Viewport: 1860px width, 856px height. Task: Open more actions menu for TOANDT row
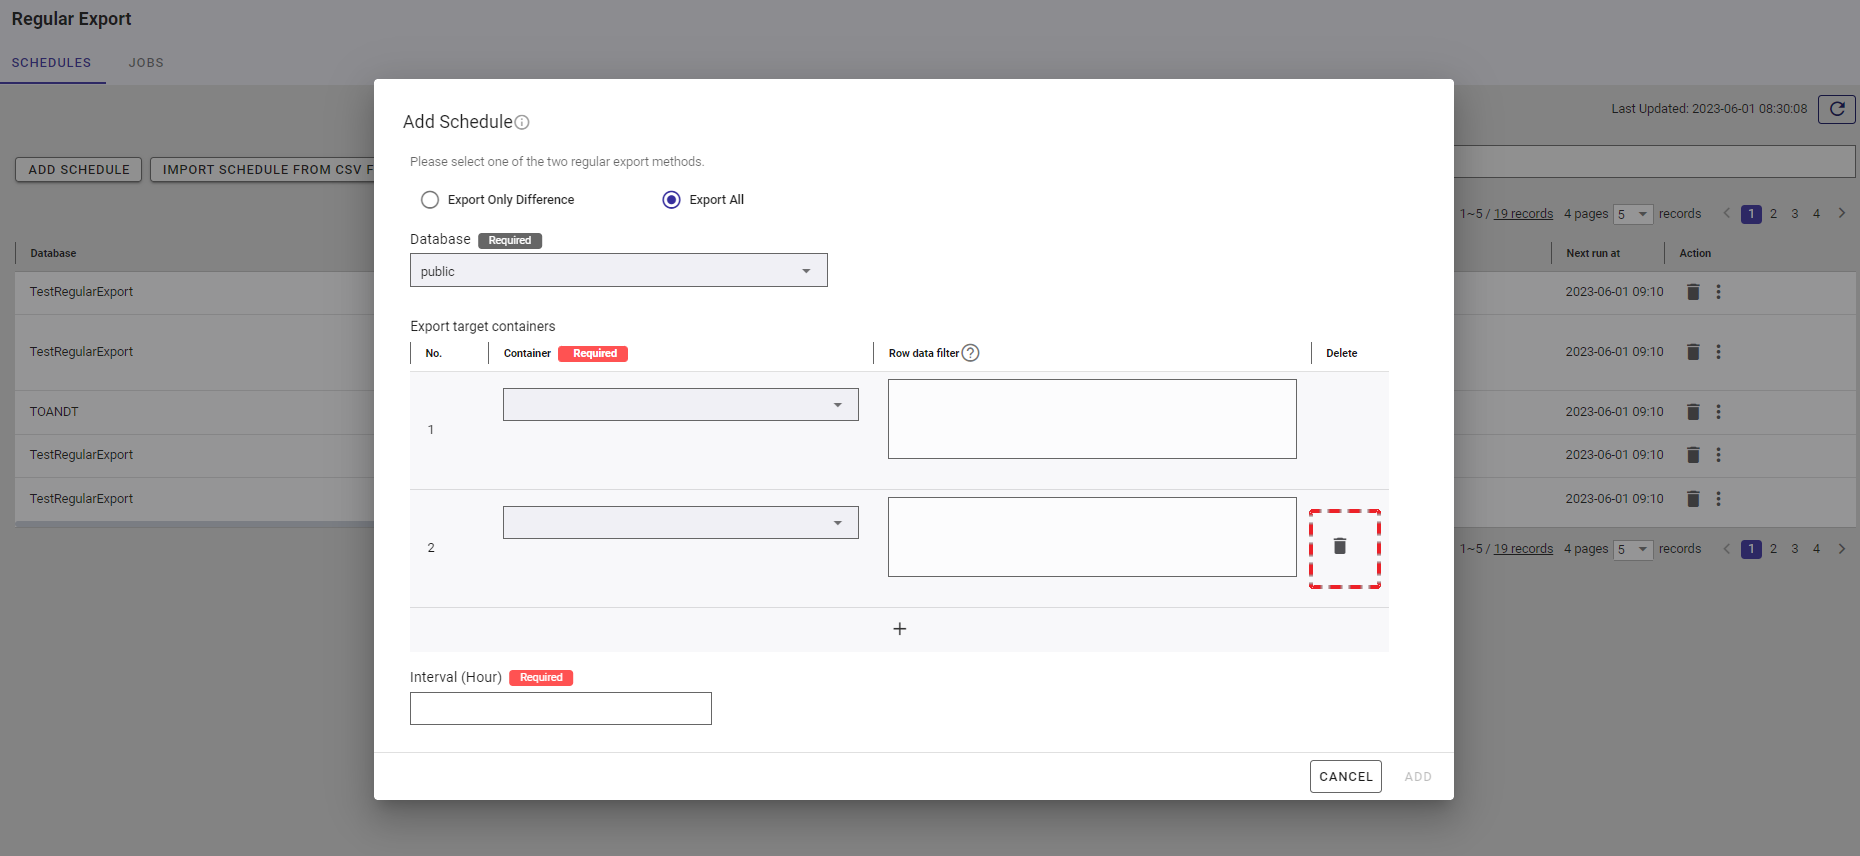tap(1718, 412)
